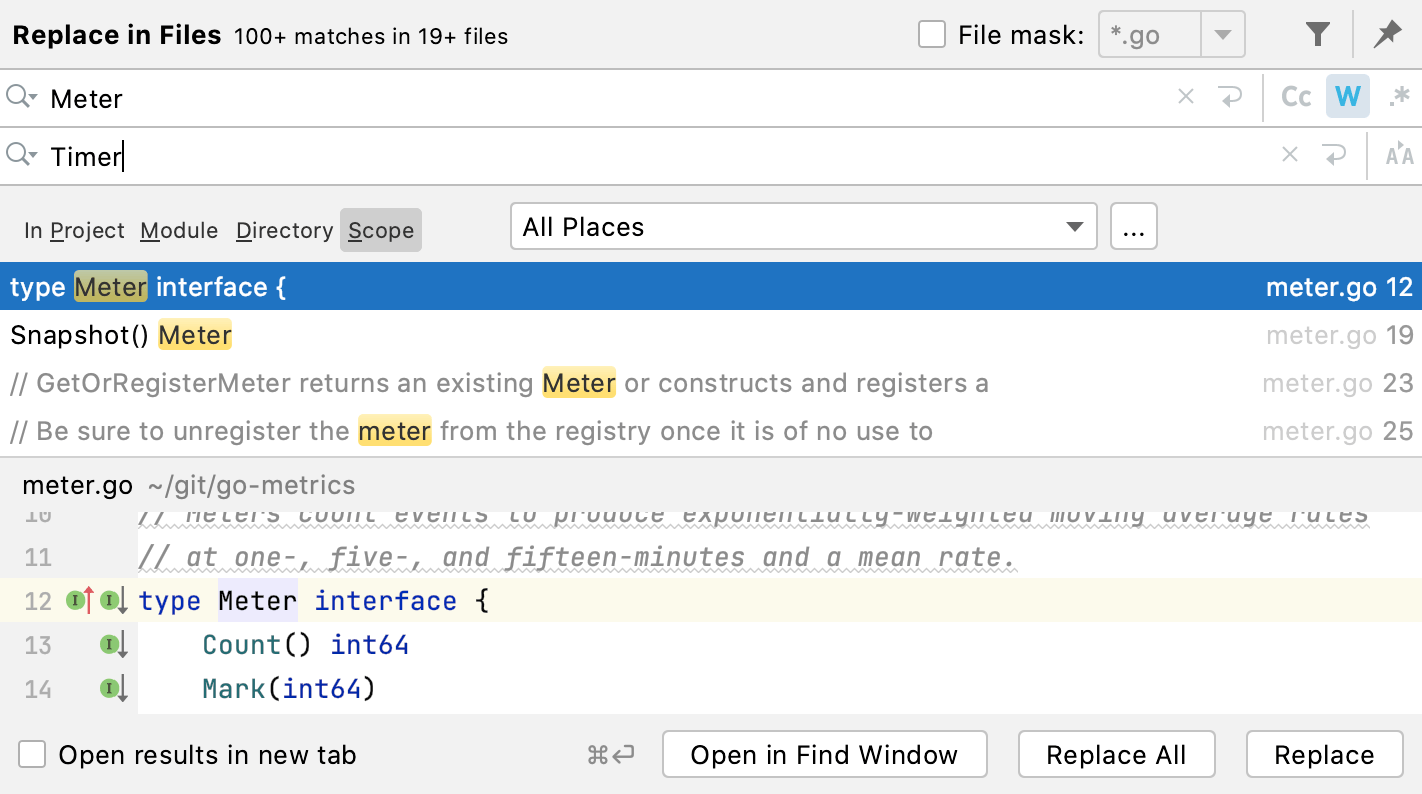
Task: Clear the Meter search field
Action: 1186,97
